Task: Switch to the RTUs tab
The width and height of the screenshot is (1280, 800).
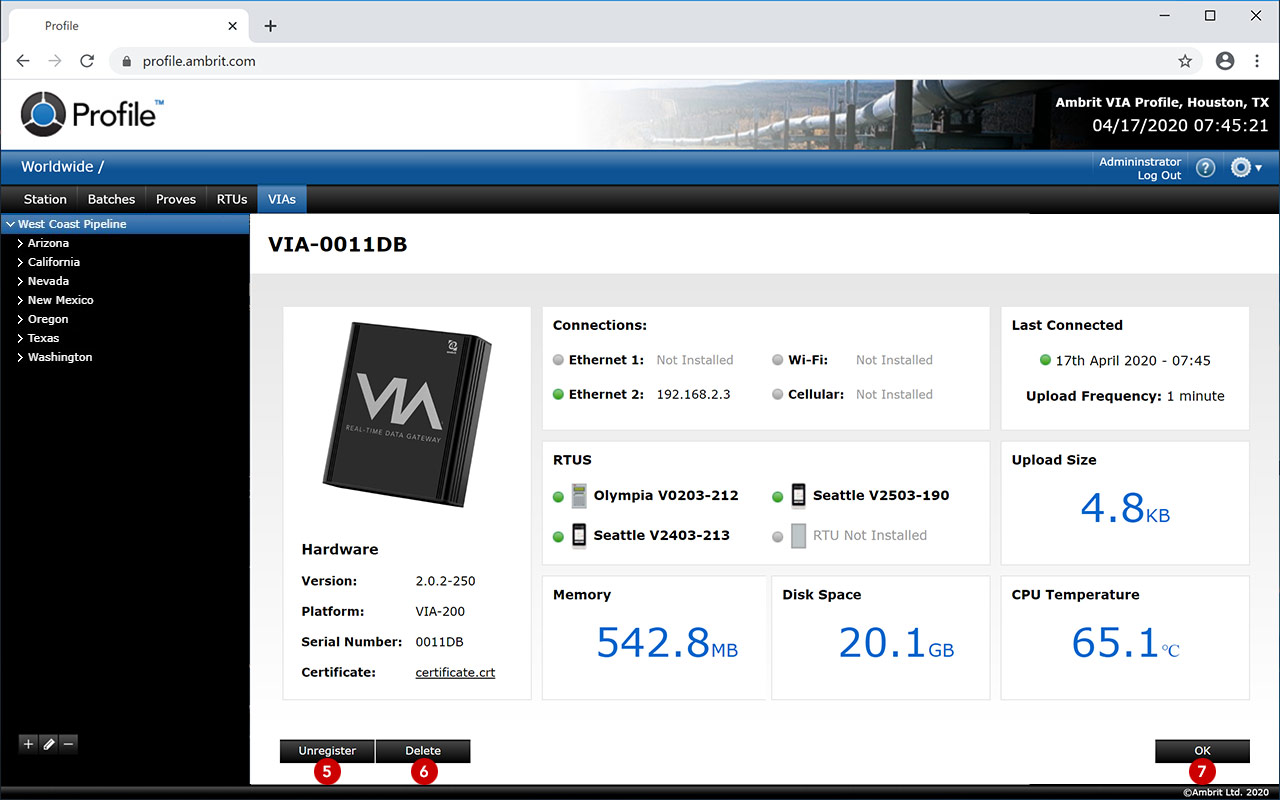Action: 232,199
